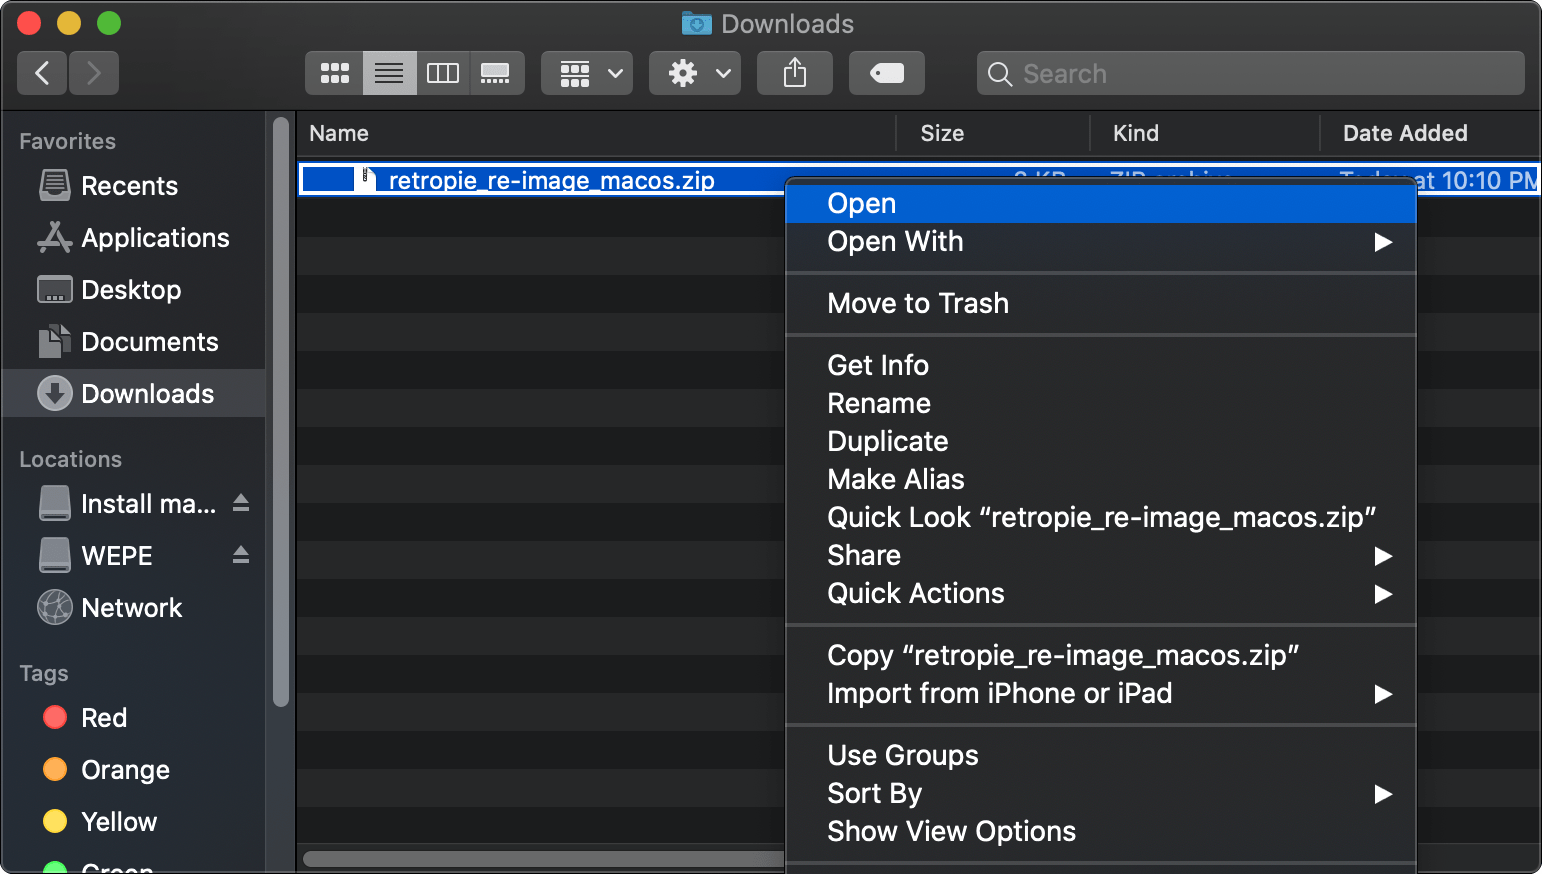Expand the Open With submenu
The image size is (1542, 874).
tap(895, 241)
